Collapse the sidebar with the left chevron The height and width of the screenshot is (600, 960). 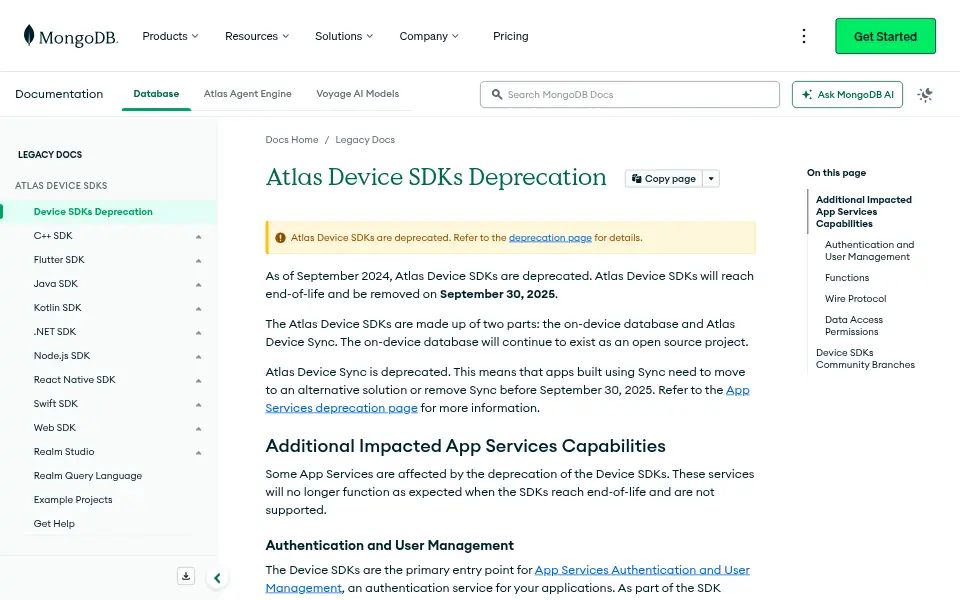(x=217, y=577)
